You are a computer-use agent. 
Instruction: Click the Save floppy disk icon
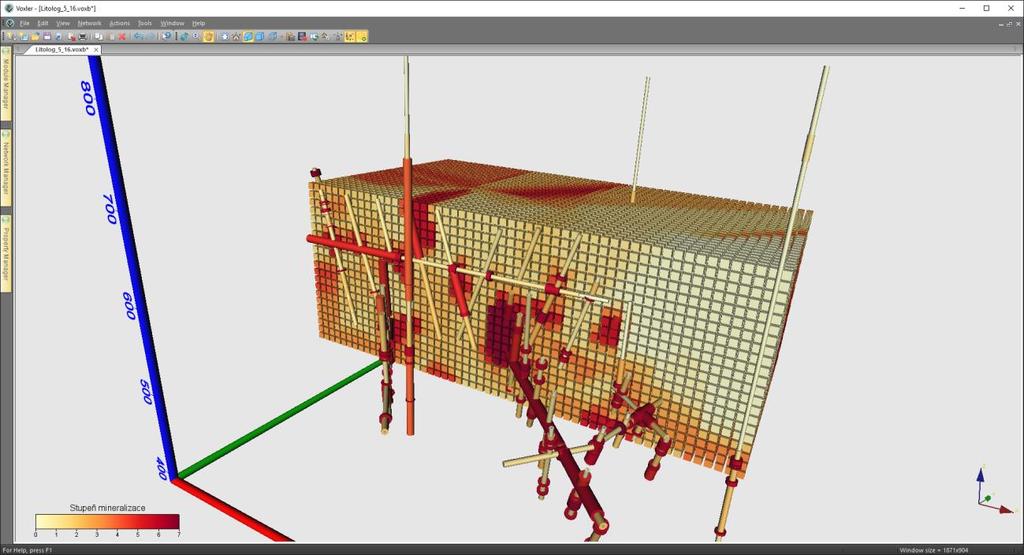tap(47, 37)
